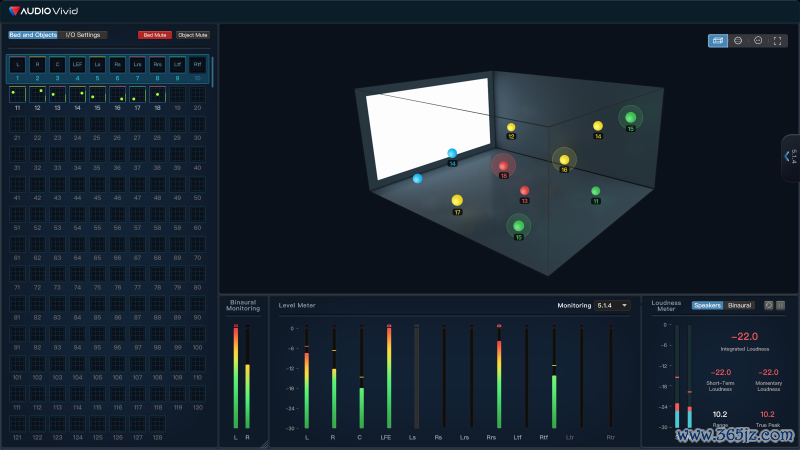
Task: Toggle Object Mute
Action: pyautogui.click(x=192, y=35)
